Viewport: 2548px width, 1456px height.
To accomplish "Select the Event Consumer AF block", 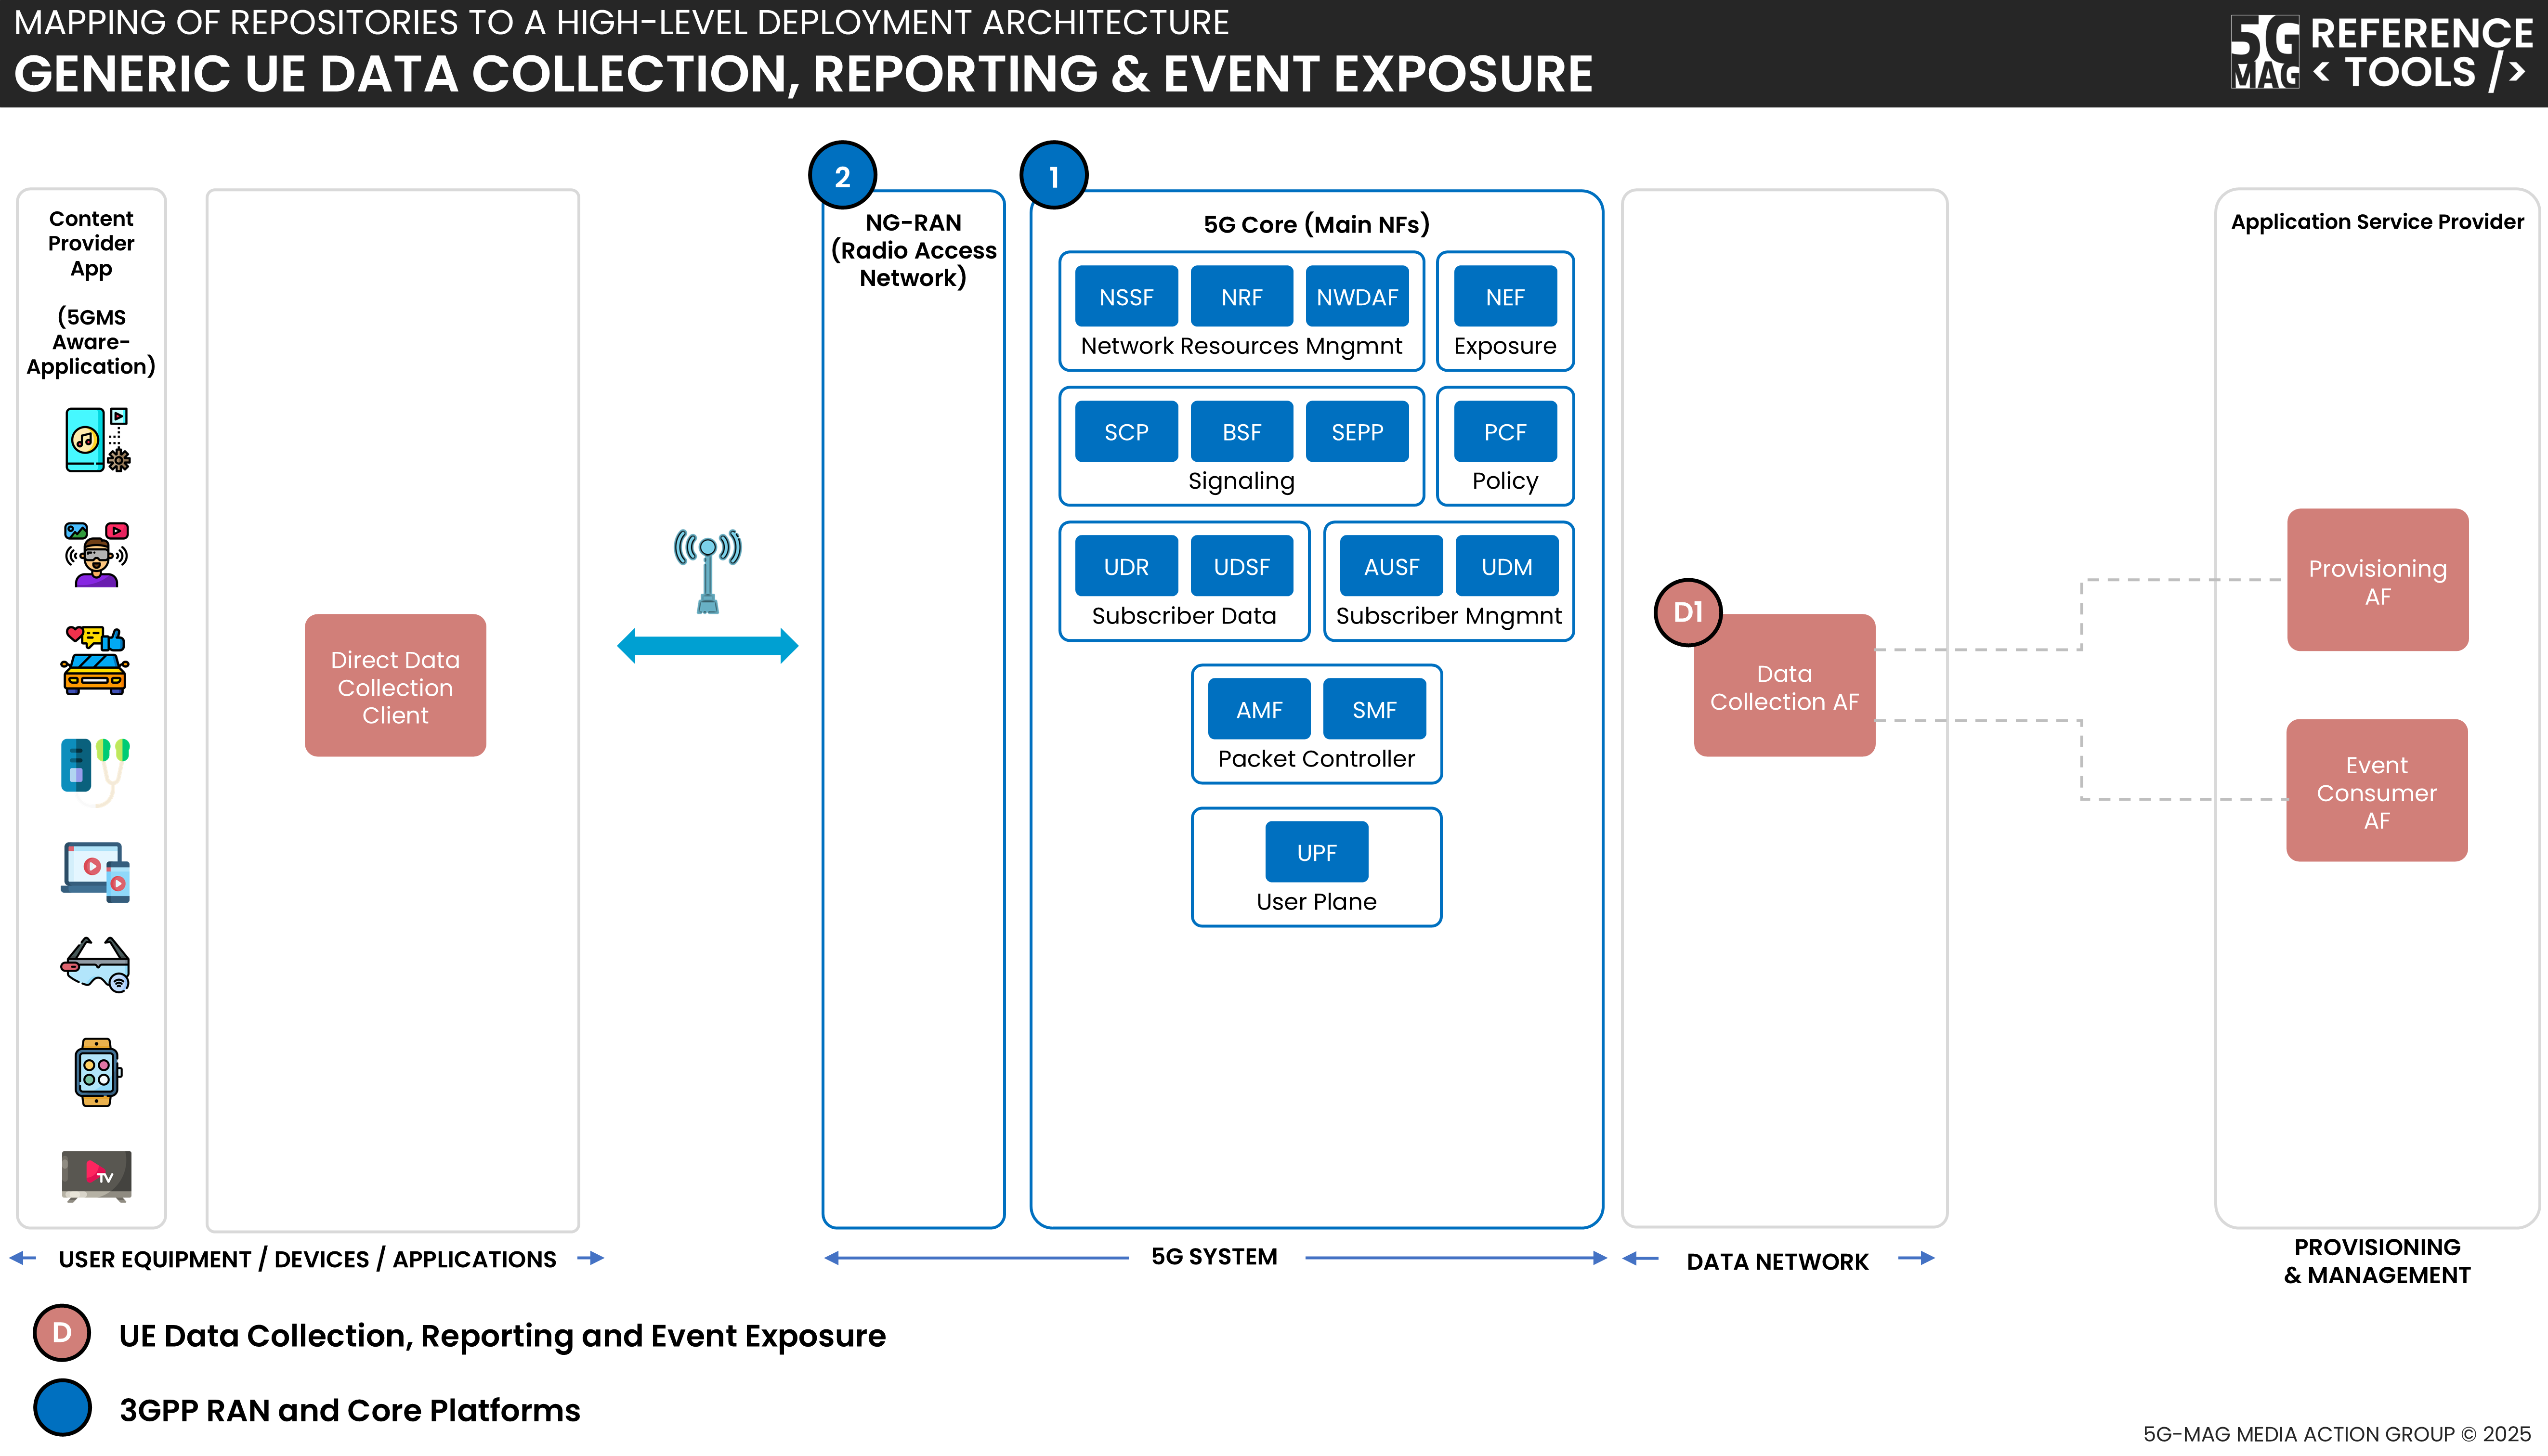I will point(2376,791).
